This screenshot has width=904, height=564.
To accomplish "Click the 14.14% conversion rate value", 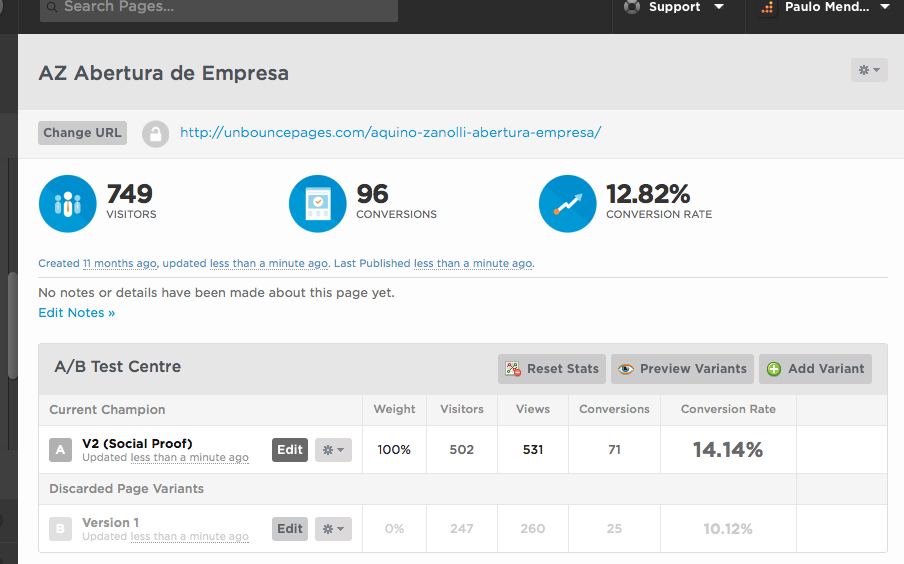I will click(x=728, y=450).
